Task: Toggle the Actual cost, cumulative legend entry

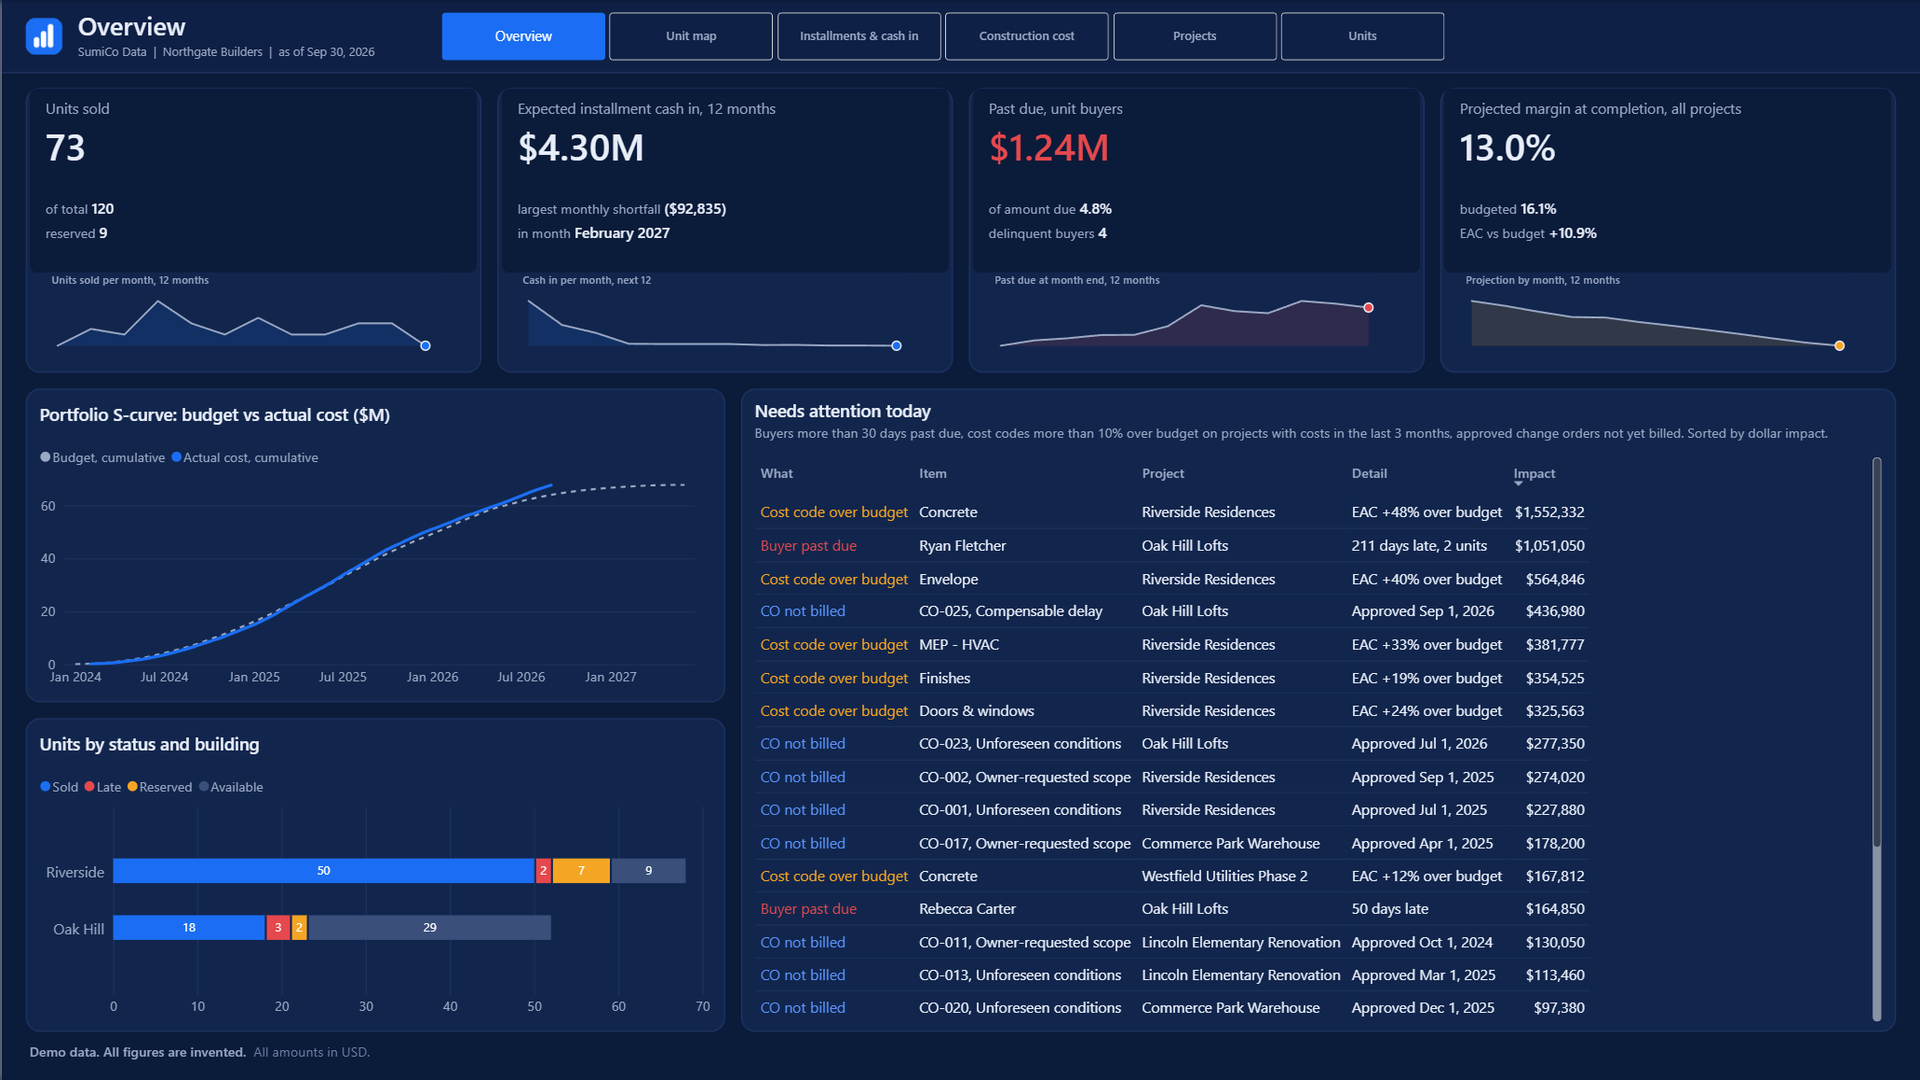Action: (x=245, y=457)
